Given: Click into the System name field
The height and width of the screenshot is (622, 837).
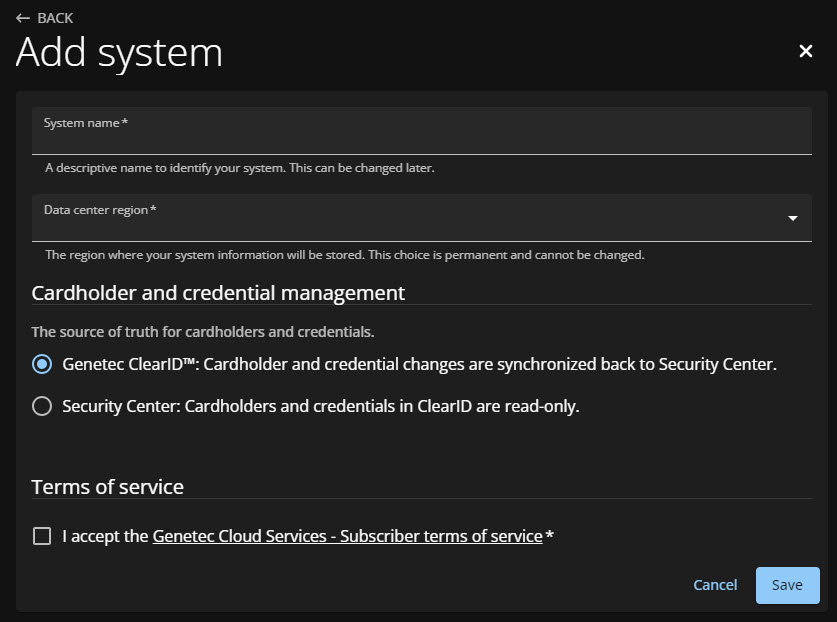Looking at the screenshot, I should tap(421, 137).
